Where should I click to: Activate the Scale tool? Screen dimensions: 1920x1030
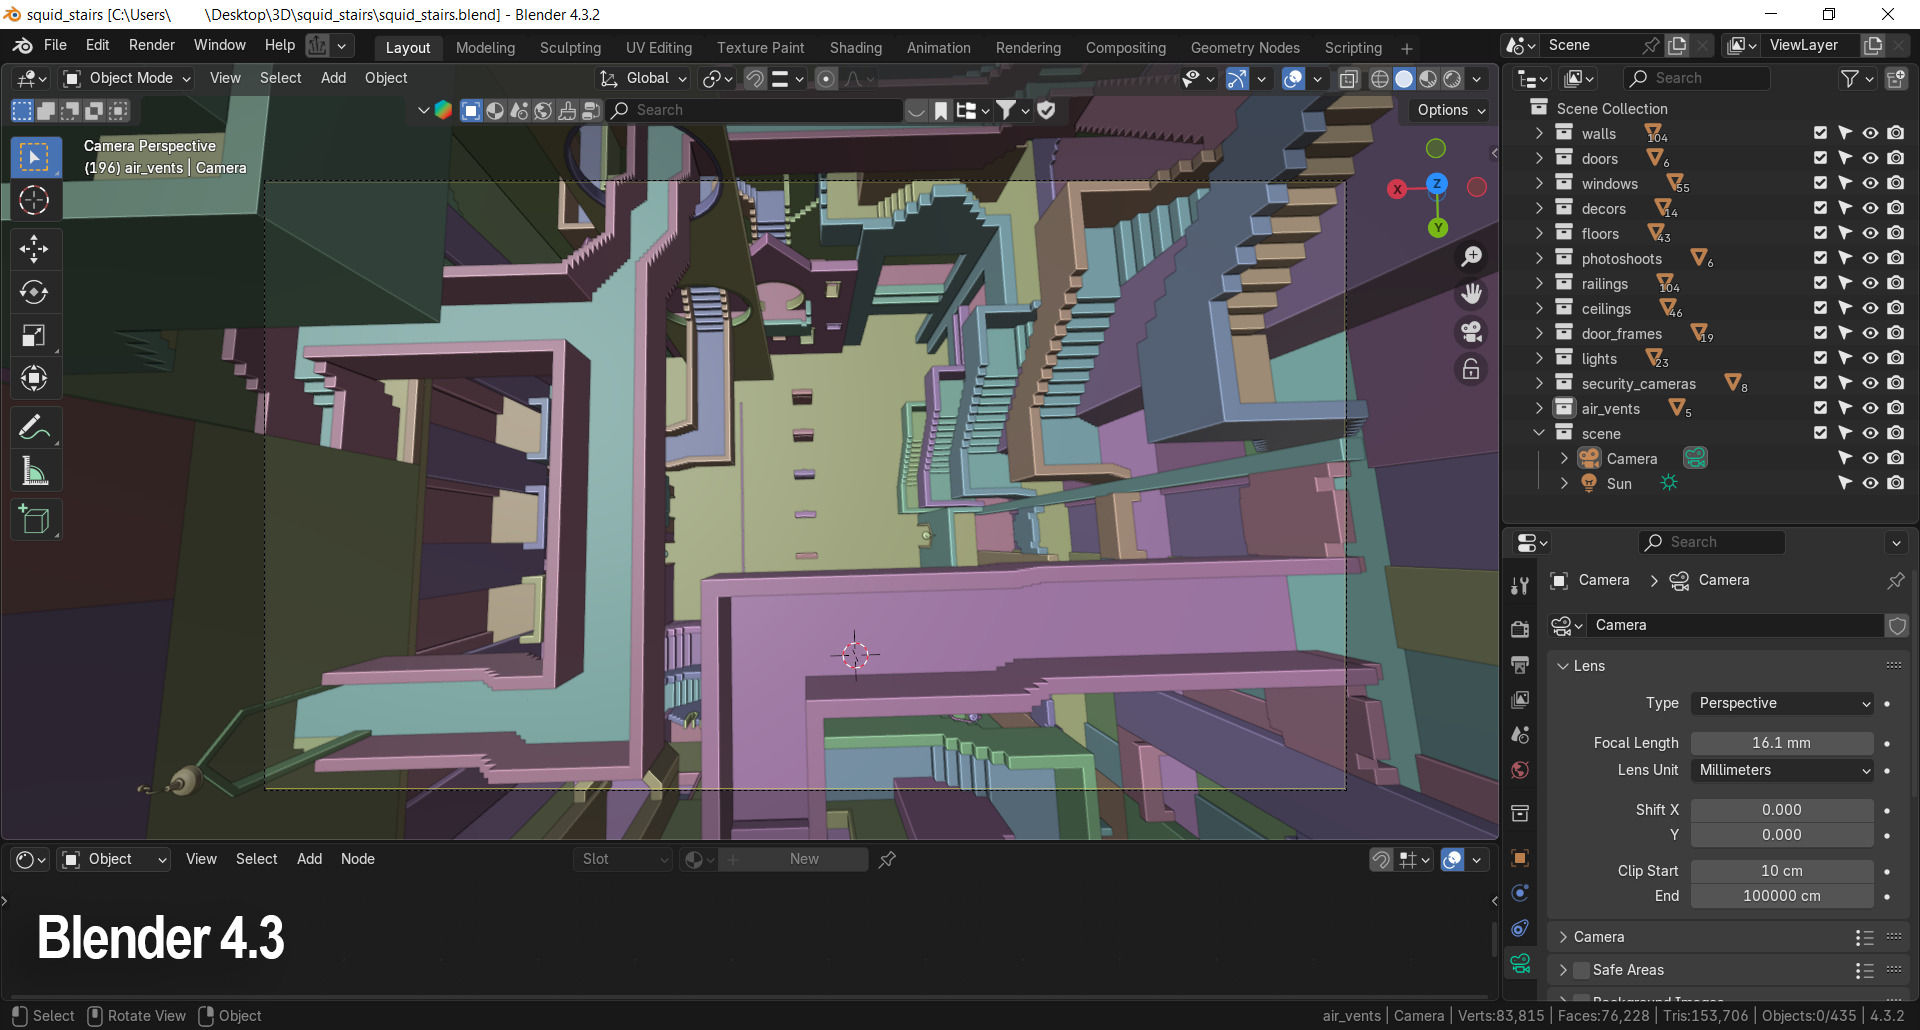pos(35,335)
